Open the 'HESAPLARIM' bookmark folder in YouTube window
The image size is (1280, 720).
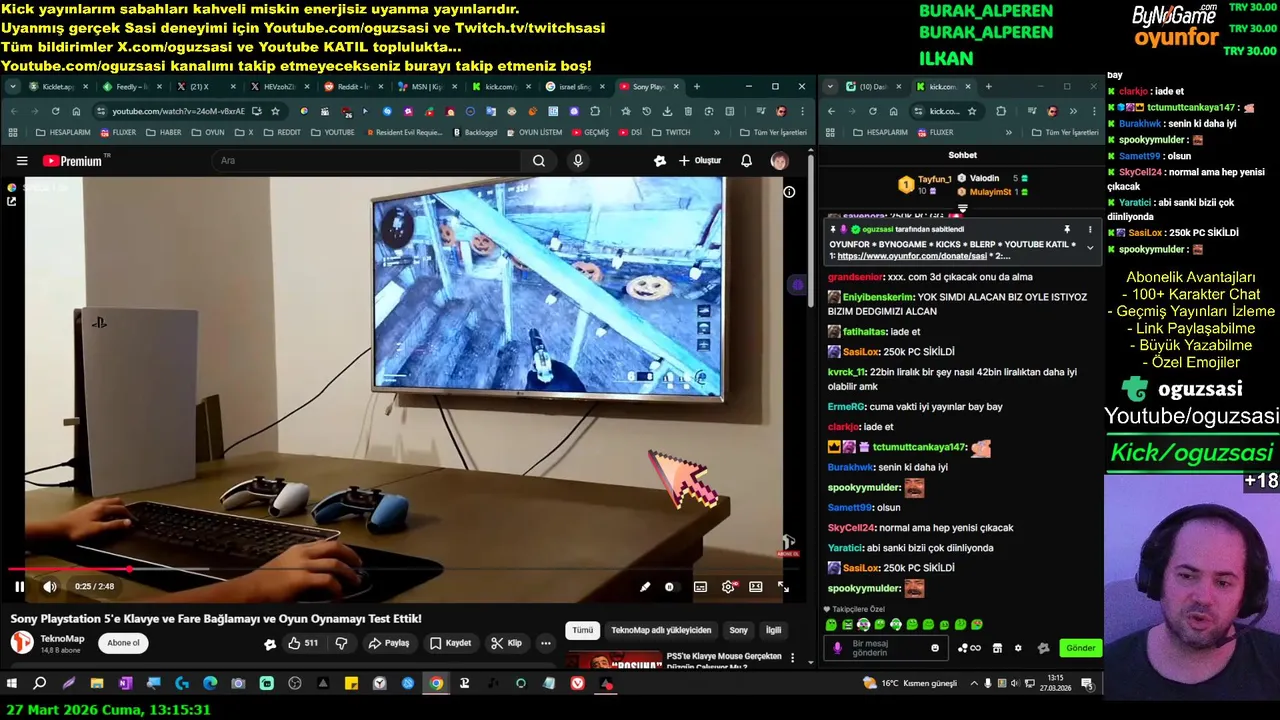coord(62,132)
